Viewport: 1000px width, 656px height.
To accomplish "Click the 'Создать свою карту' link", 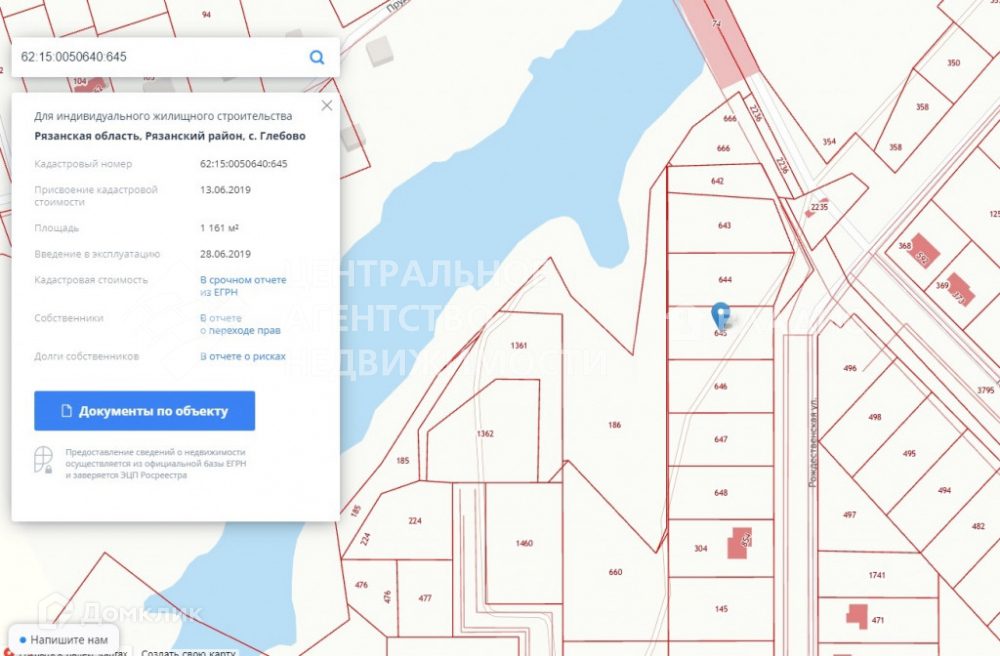I will coord(189,653).
